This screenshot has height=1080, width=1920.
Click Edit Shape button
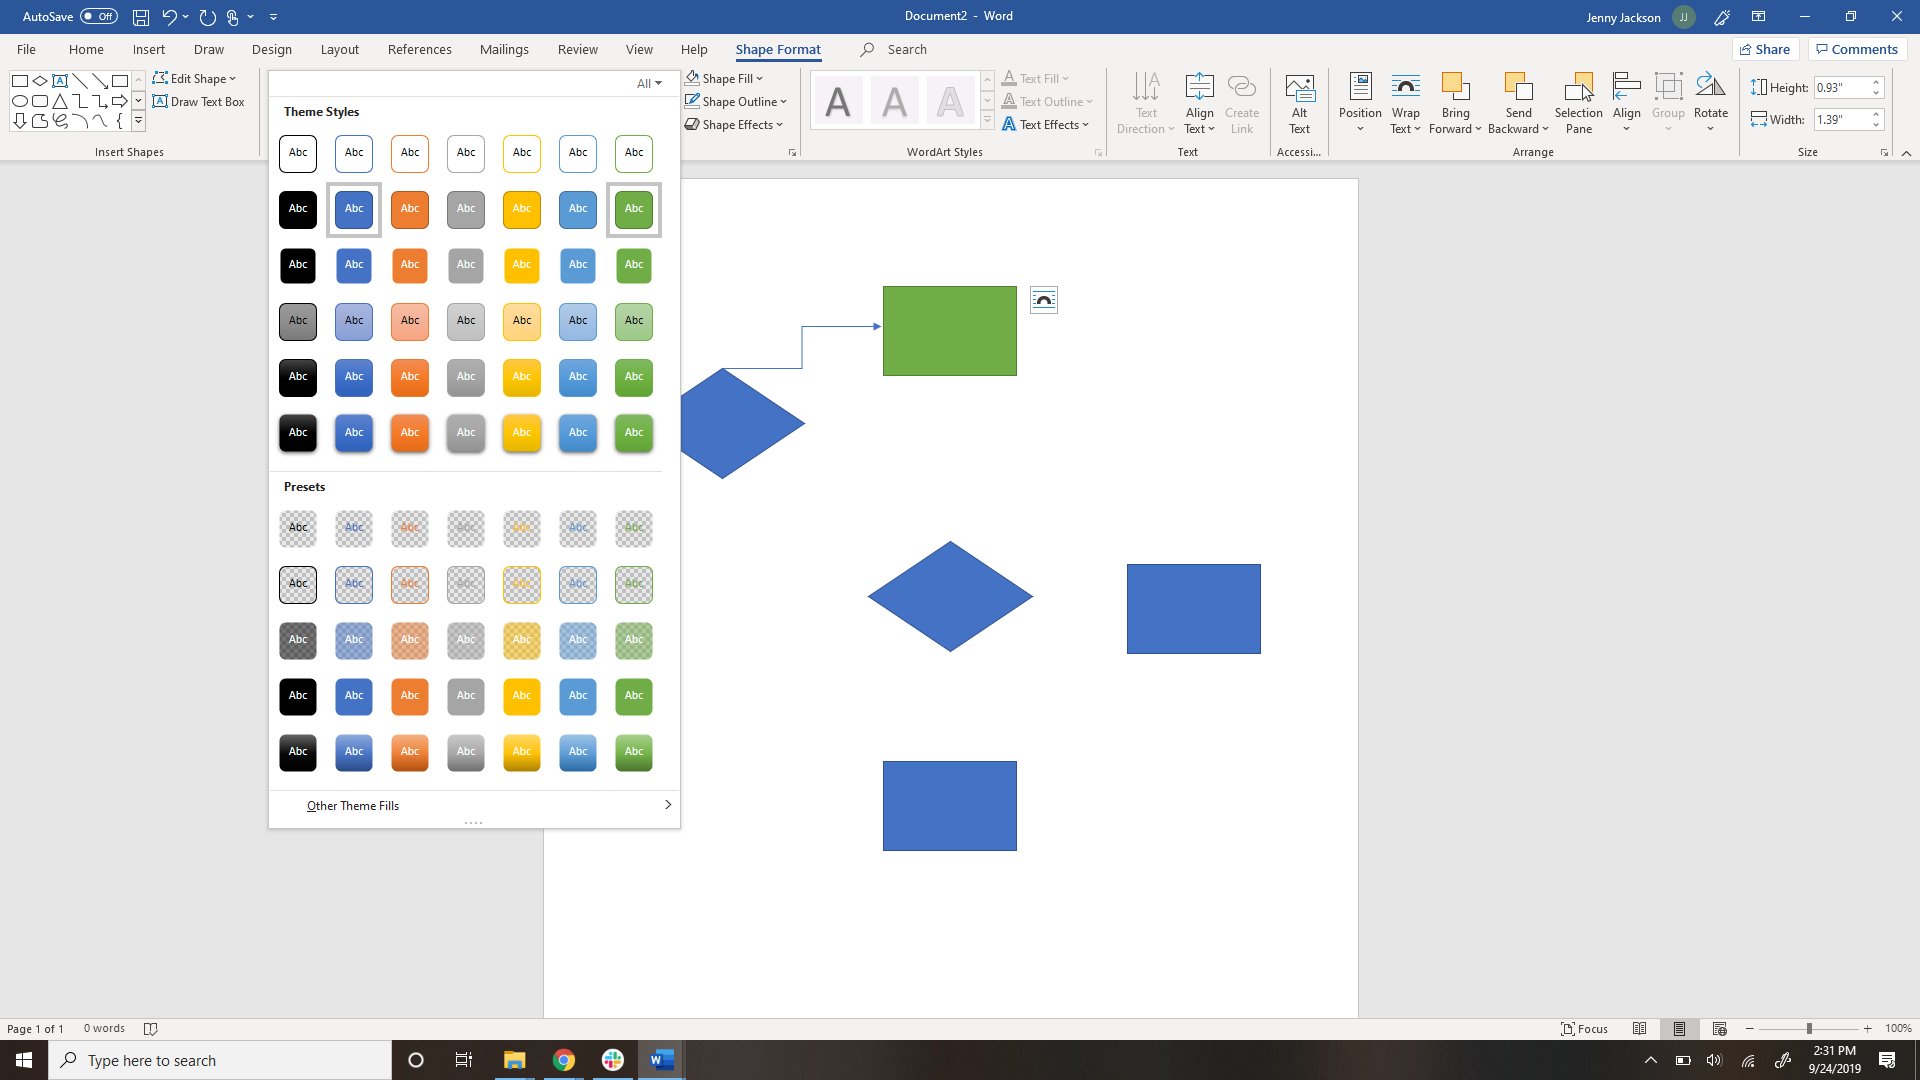click(194, 78)
